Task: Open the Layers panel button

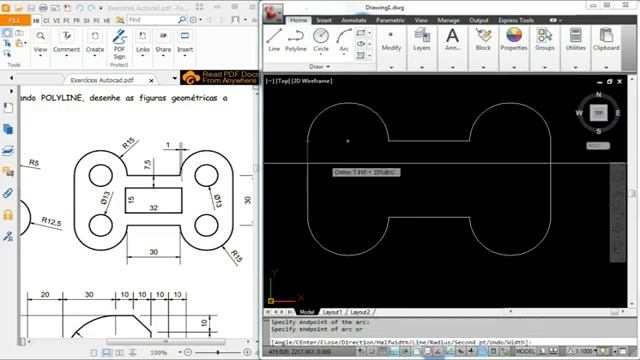Action: click(422, 40)
